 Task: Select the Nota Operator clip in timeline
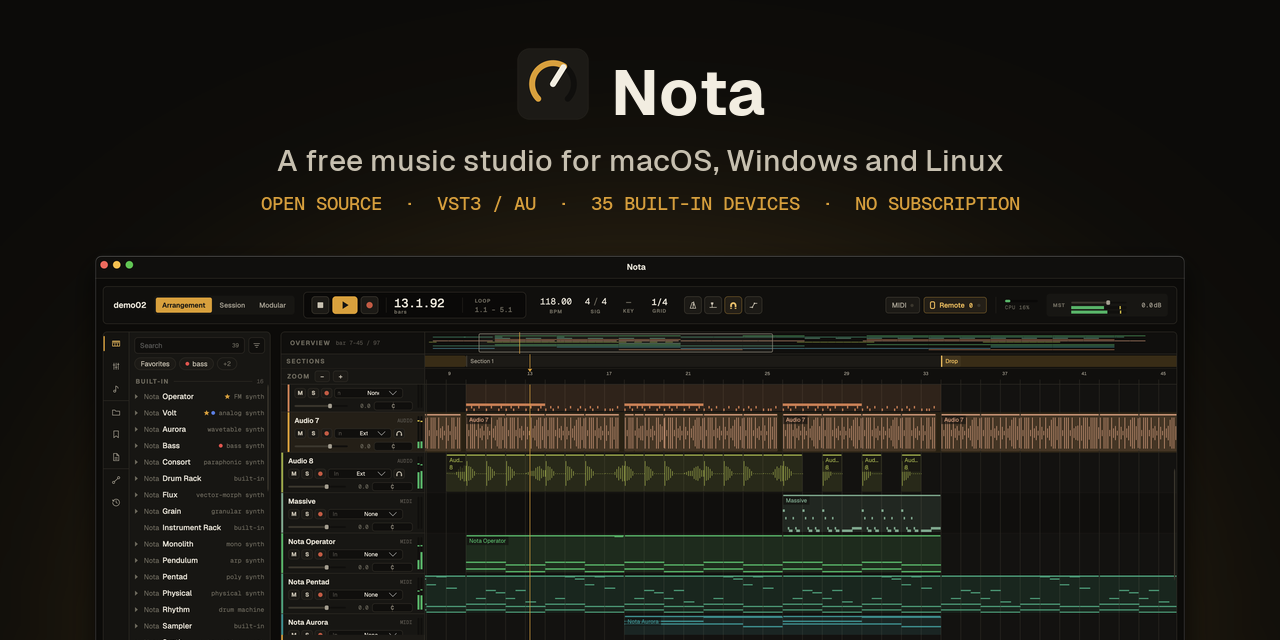(x=703, y=554)
